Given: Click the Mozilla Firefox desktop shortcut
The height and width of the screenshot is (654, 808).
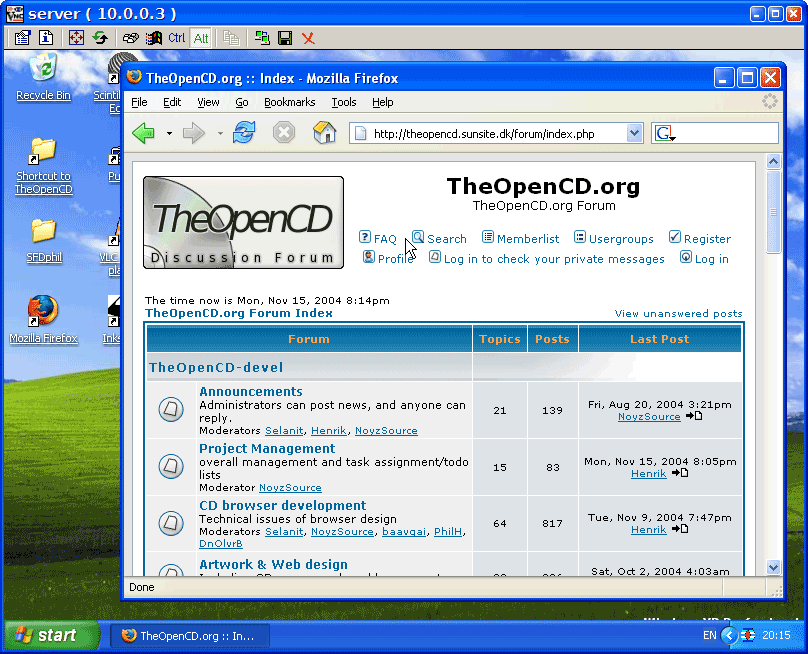Looking at the screenshot, I should click(43, 320).
